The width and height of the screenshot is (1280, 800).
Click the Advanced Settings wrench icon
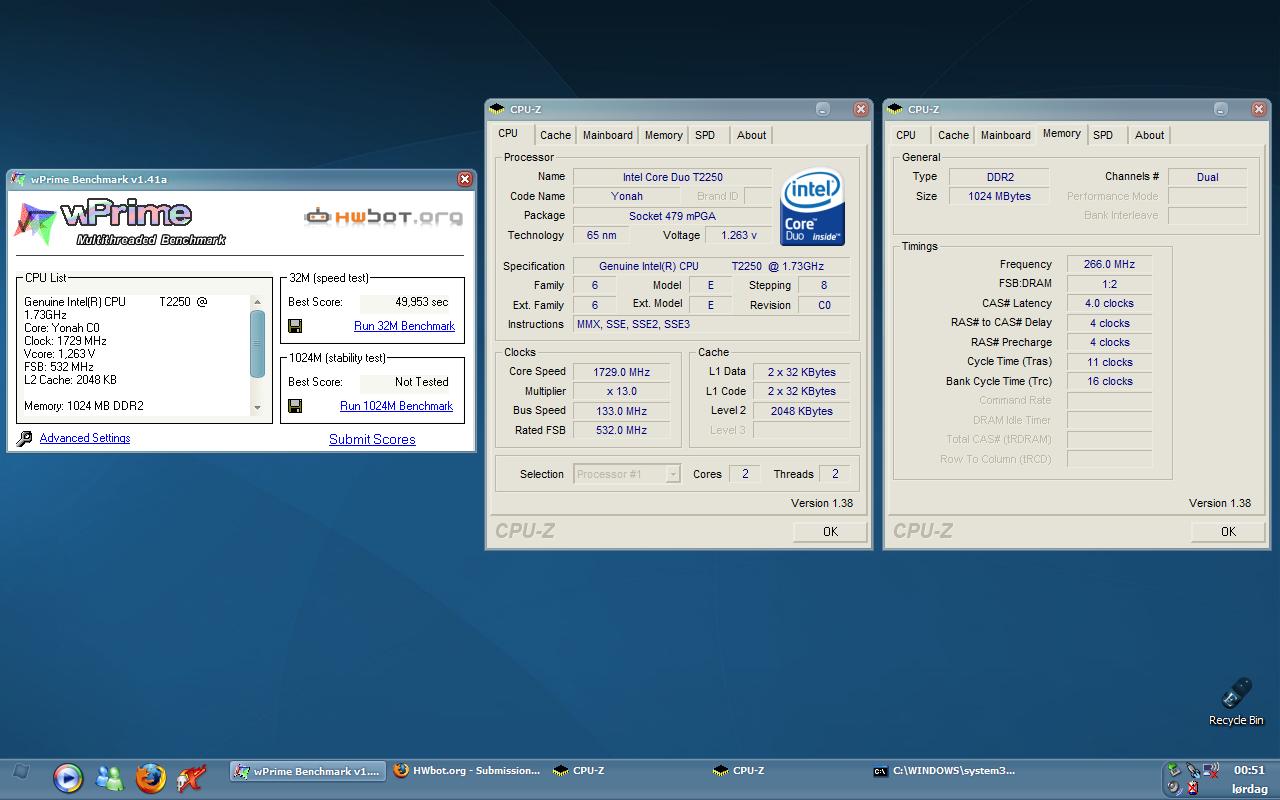click(25, 438)
